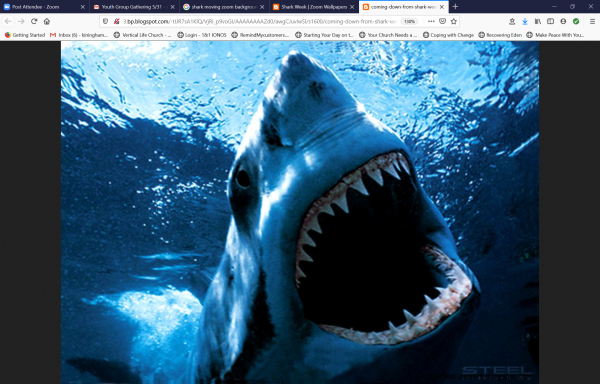This screenshot has width=600, height=384.
Task: Reset the 110% zoom level badge
Action: [x=410, y=21]
